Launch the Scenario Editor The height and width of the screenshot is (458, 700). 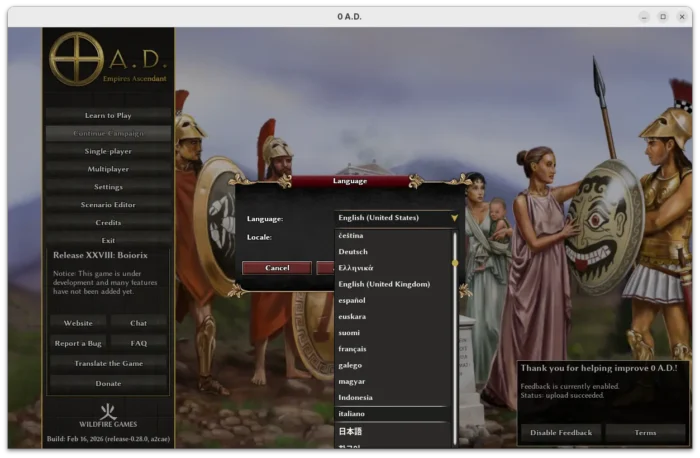coord(108,205)
